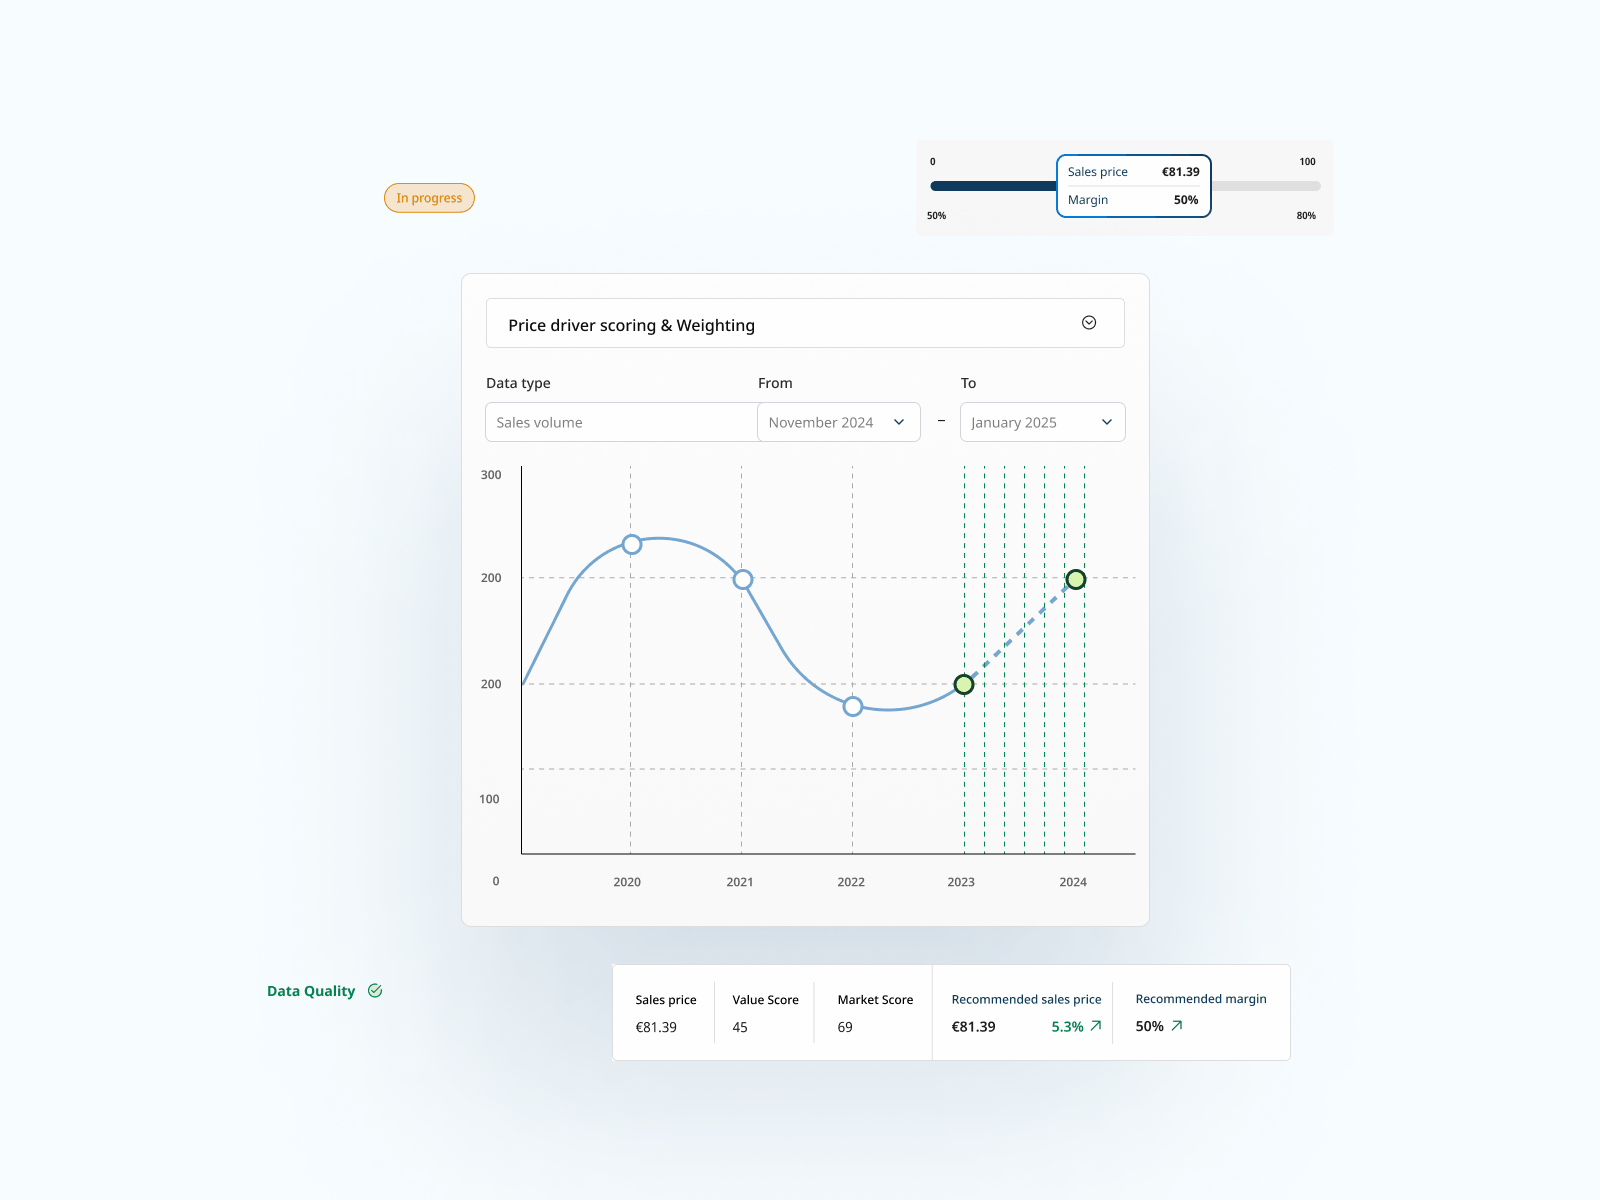Screen dimensions: 1600x1200
Task: Click the Market Score column heading
Action: [x=874, y=999]
